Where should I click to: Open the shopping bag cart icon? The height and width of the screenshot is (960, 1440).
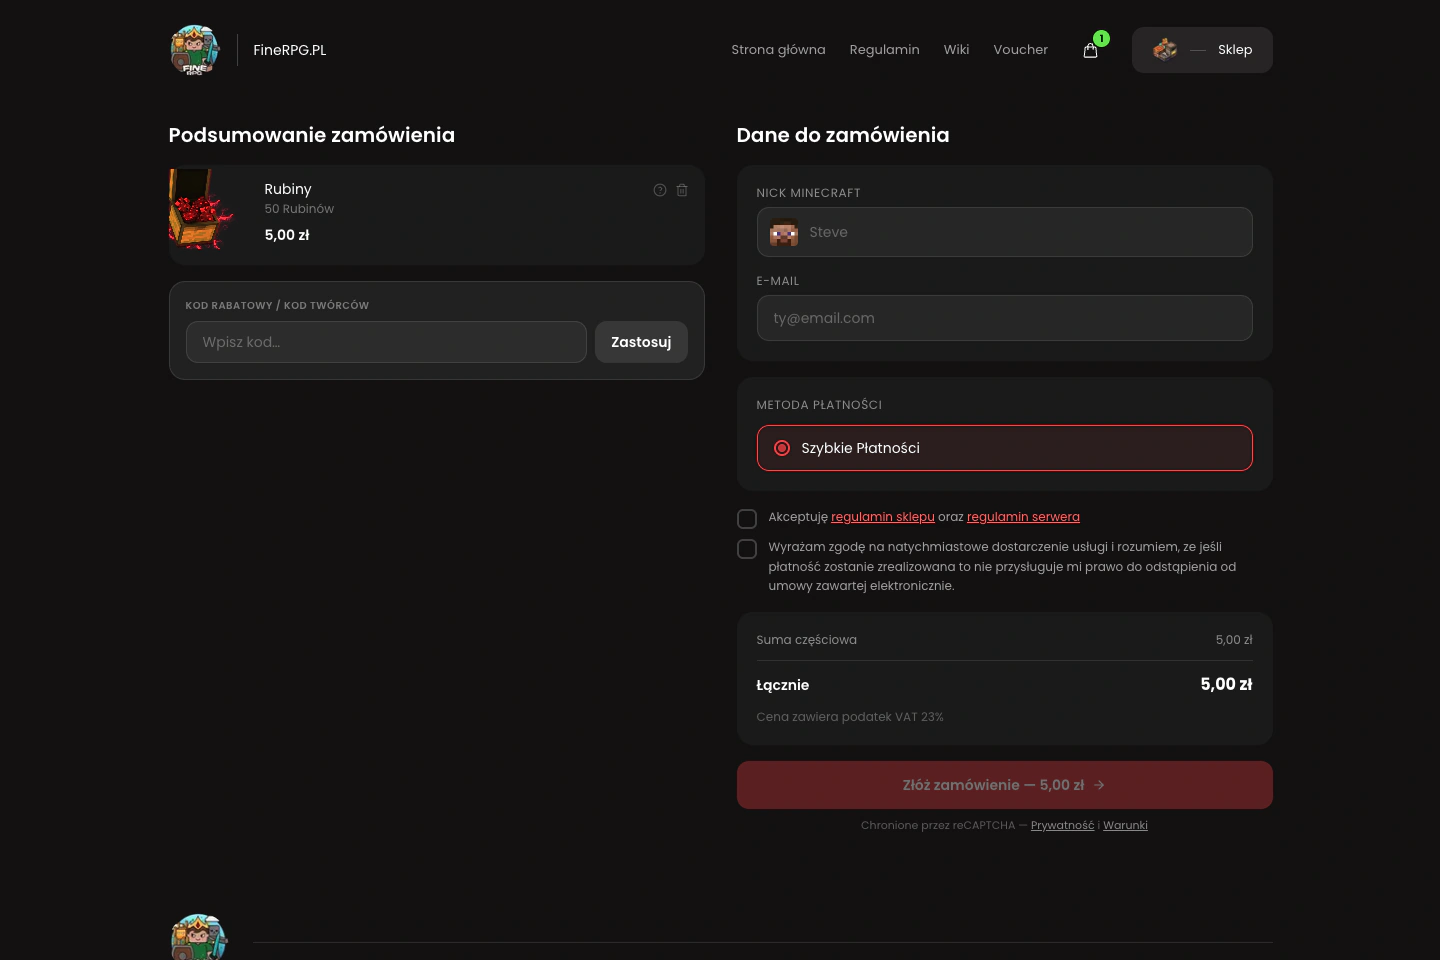click(1090, 50)
